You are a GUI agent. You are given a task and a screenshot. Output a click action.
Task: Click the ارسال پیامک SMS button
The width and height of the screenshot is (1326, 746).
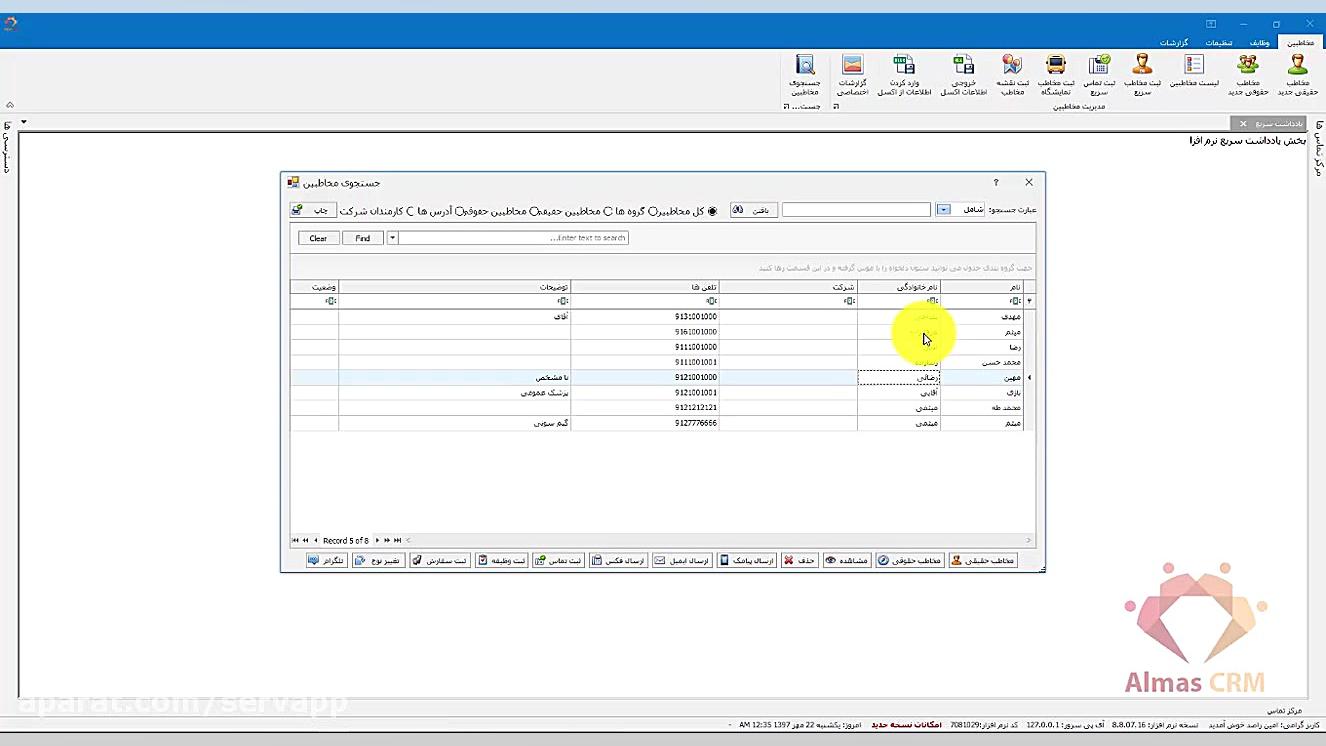click(747, 561)
